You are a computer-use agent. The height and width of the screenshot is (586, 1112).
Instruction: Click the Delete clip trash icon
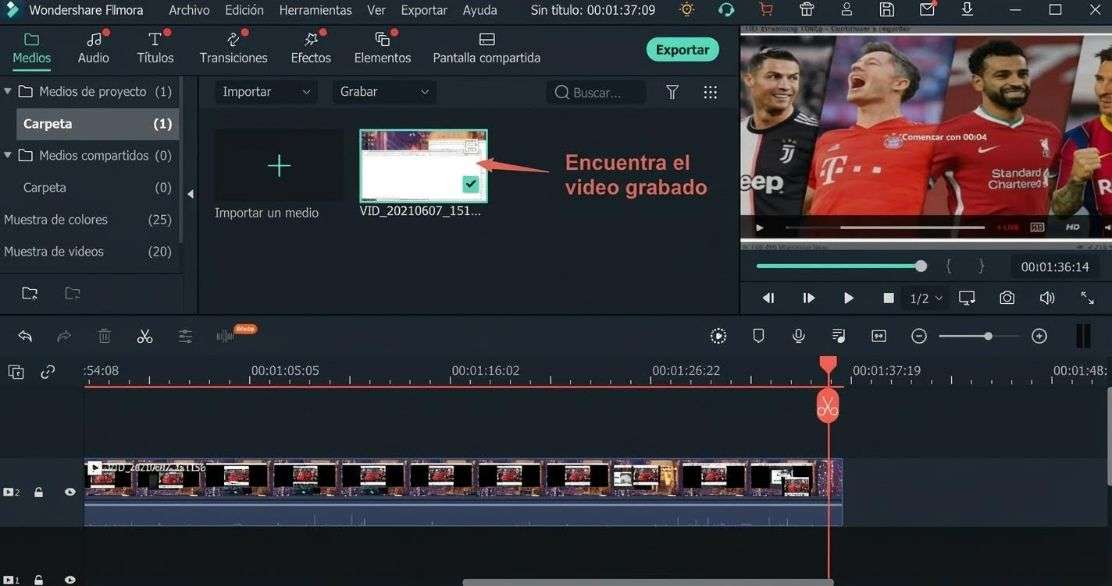(x=104, y=336)
